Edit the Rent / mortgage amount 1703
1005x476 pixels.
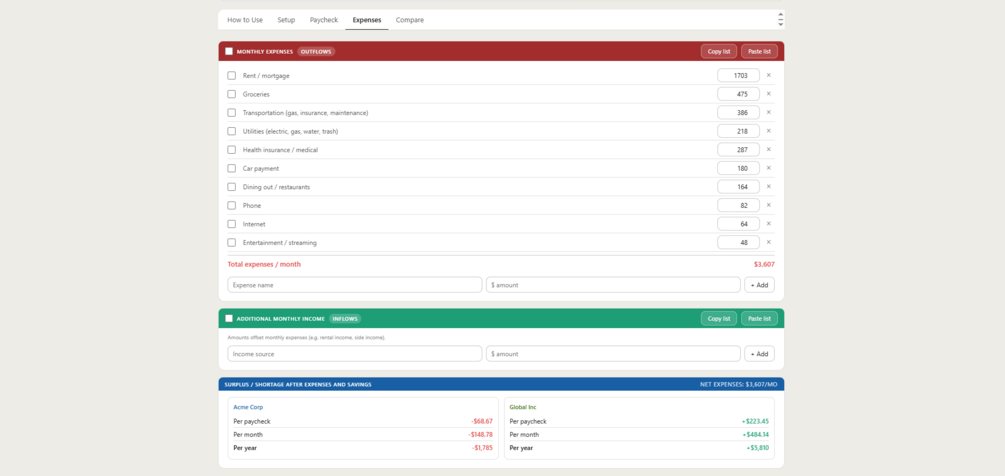738,76
